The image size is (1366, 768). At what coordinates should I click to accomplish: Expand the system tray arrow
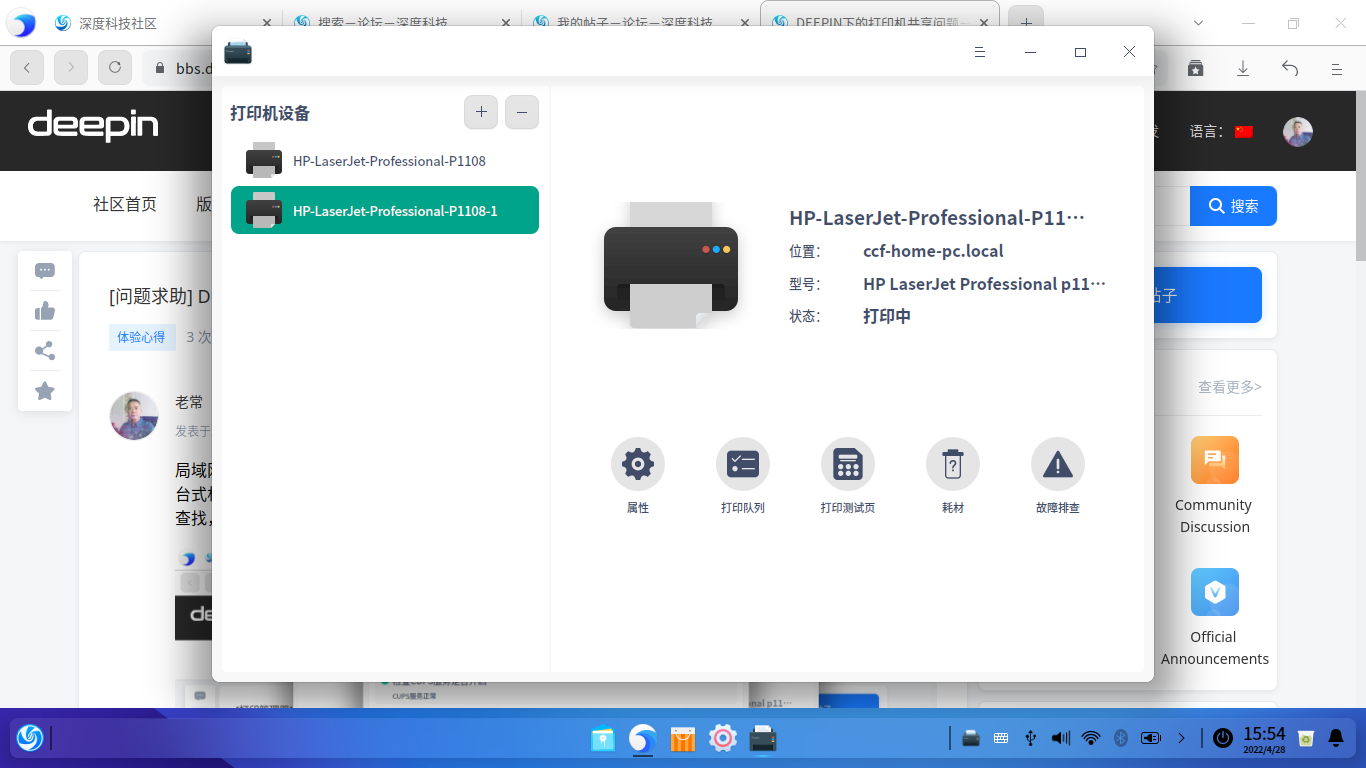point(1181,739)
